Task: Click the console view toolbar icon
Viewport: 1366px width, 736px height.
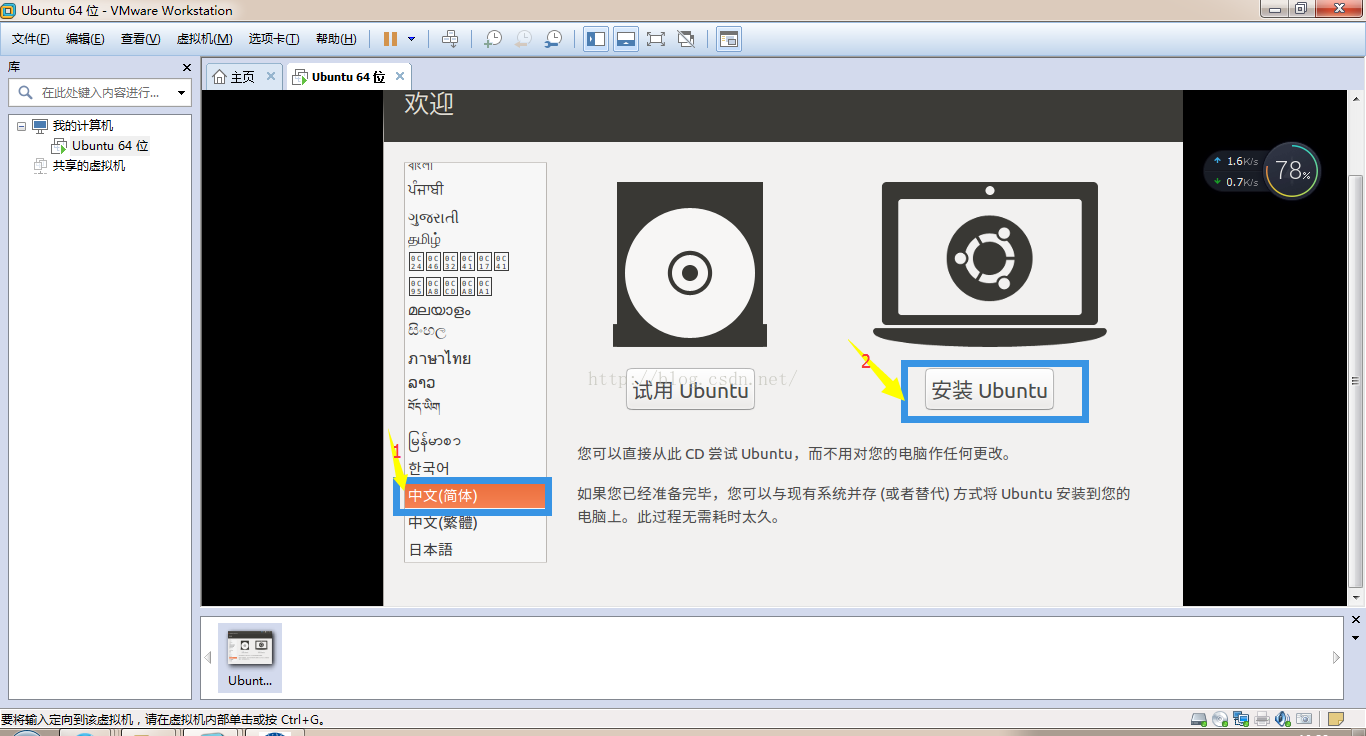Action: [729, 39]
